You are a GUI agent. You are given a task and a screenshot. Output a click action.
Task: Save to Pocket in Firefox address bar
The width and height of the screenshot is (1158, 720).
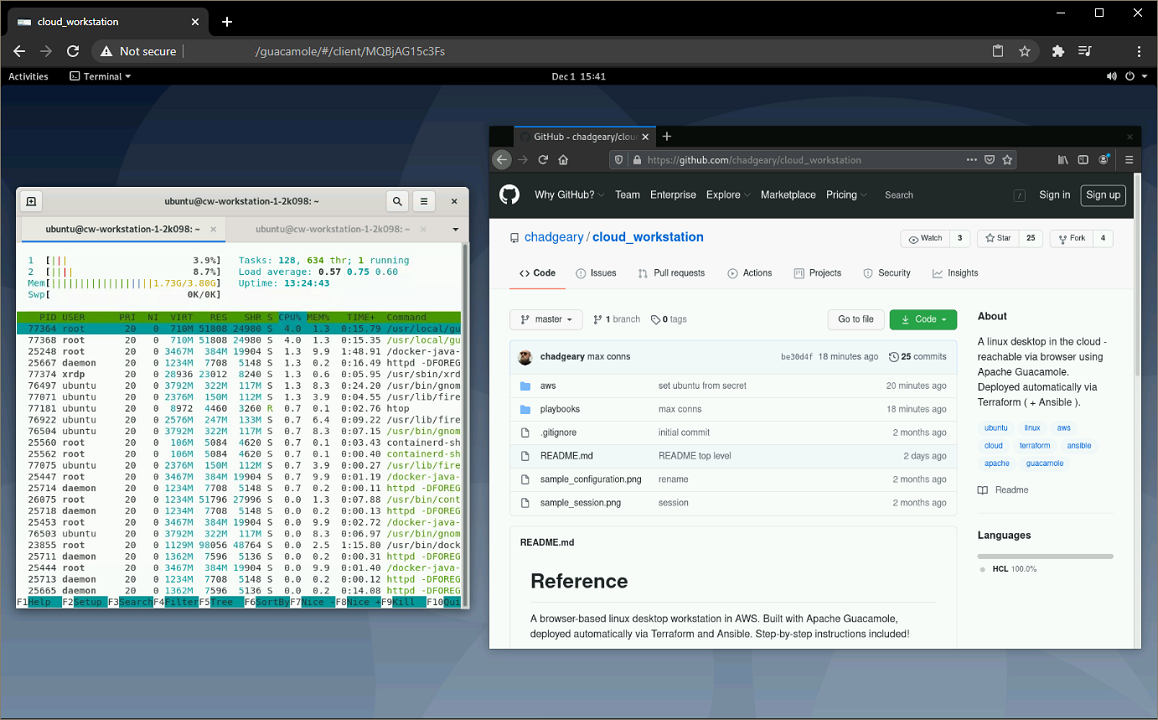tap(990, 160)
